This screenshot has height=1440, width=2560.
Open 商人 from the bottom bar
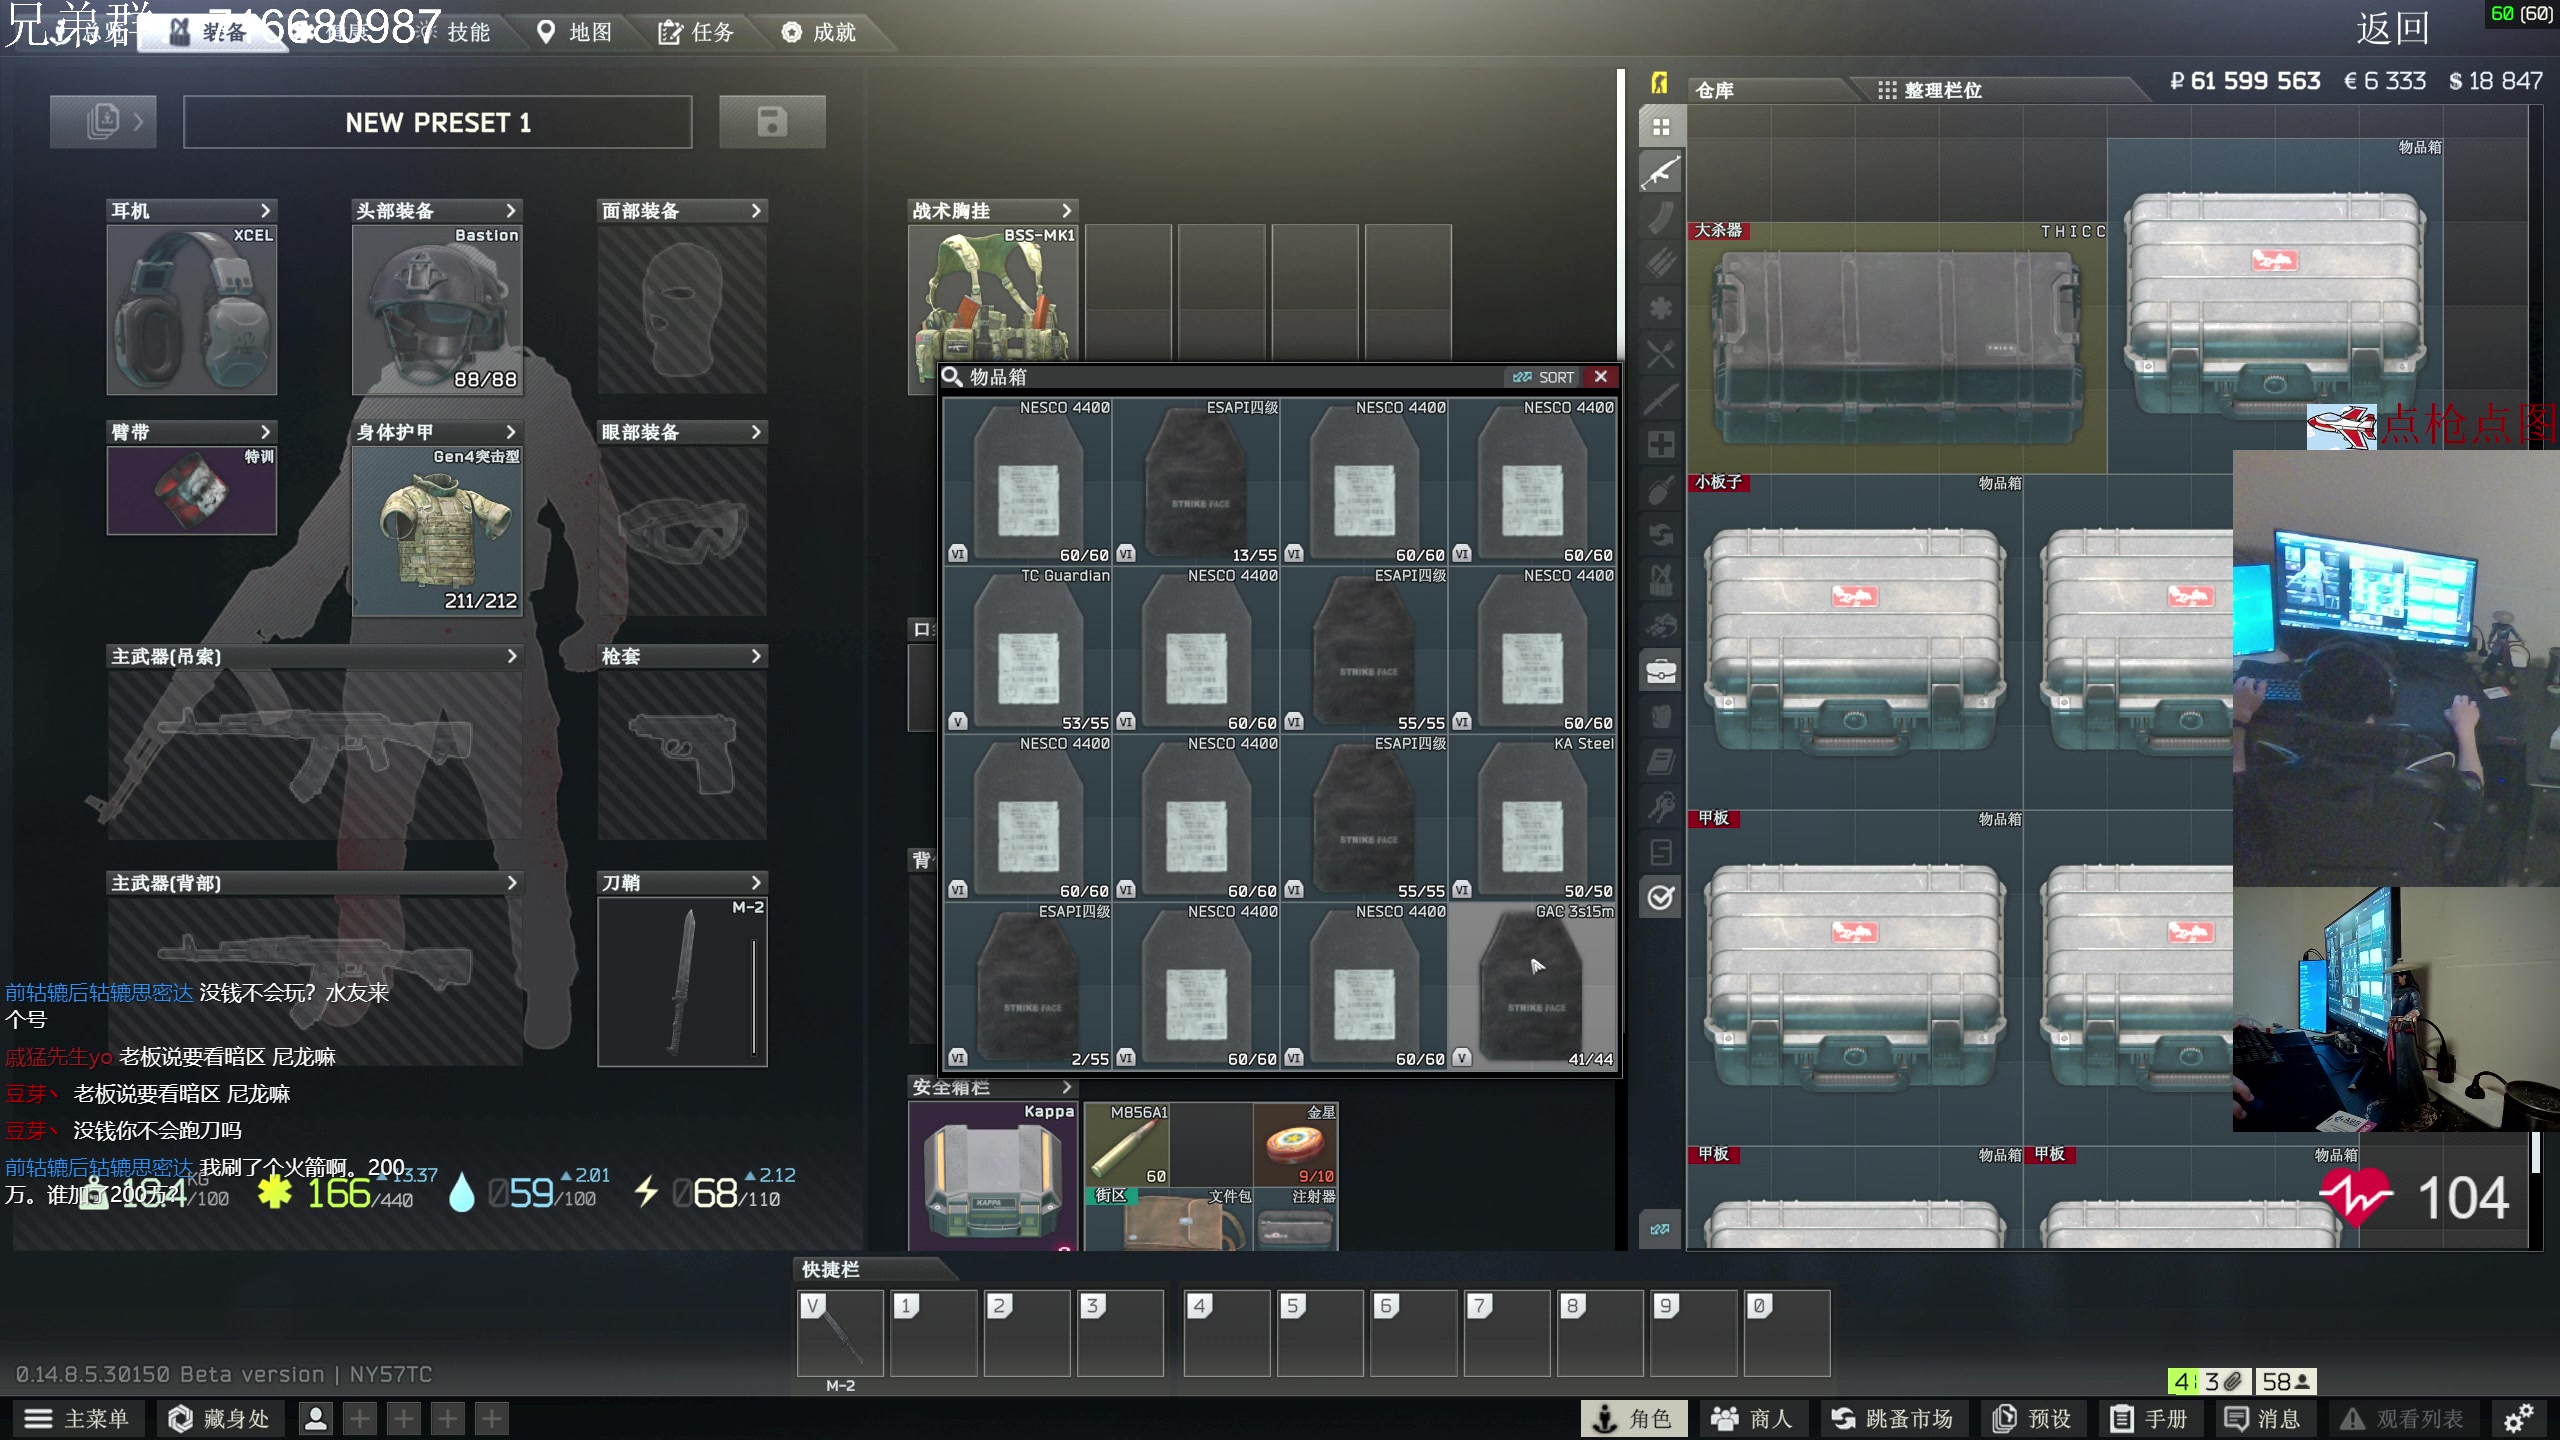tap(1752, 1418)
